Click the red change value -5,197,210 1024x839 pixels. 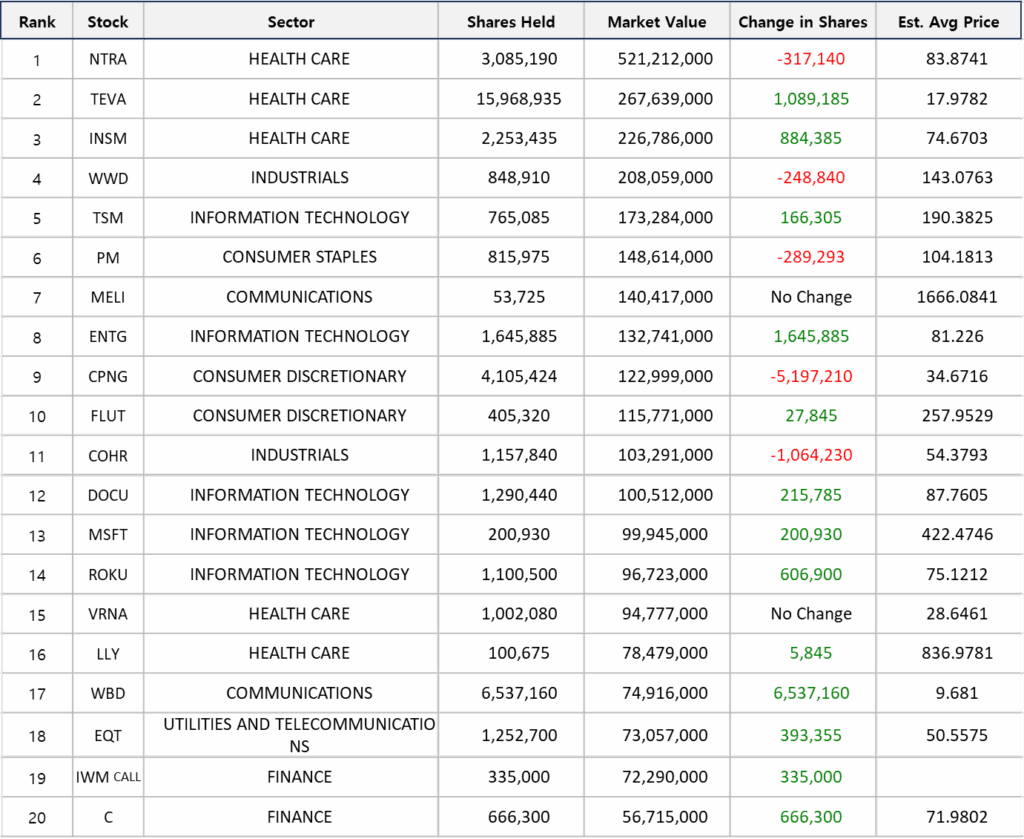[810, 376]
